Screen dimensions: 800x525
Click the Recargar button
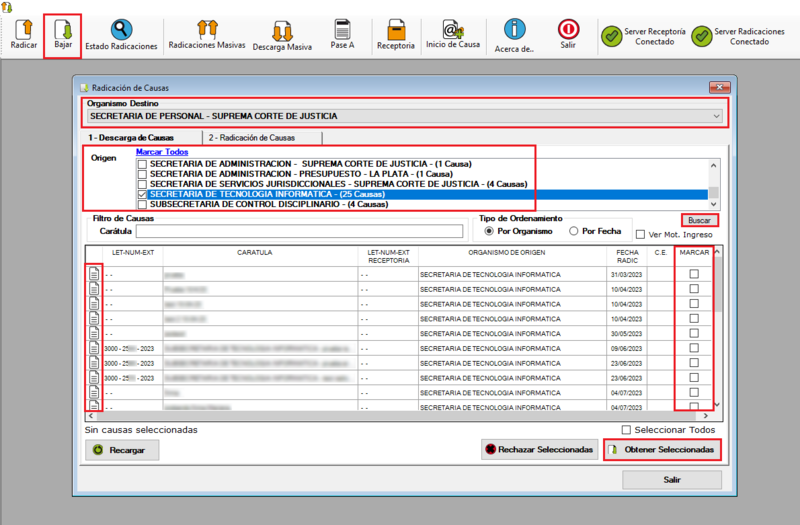(122, 450)
